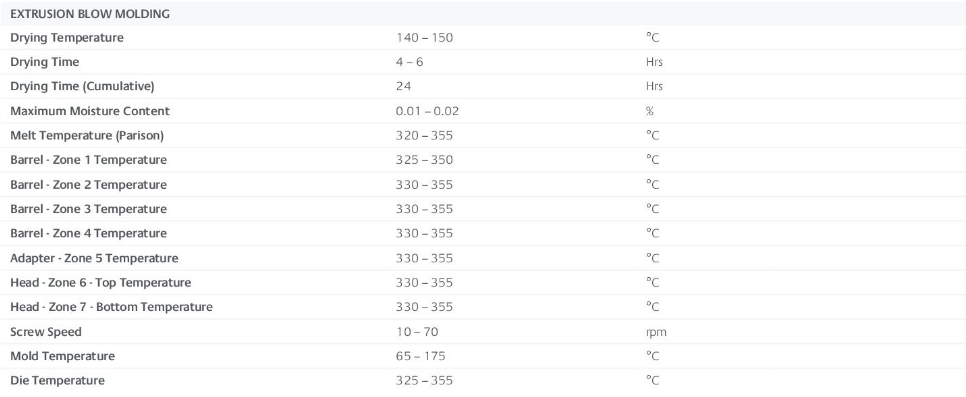
Task: Select Maximum Moisture Content value 0.01 – 0.02
Action: point(427,111)
